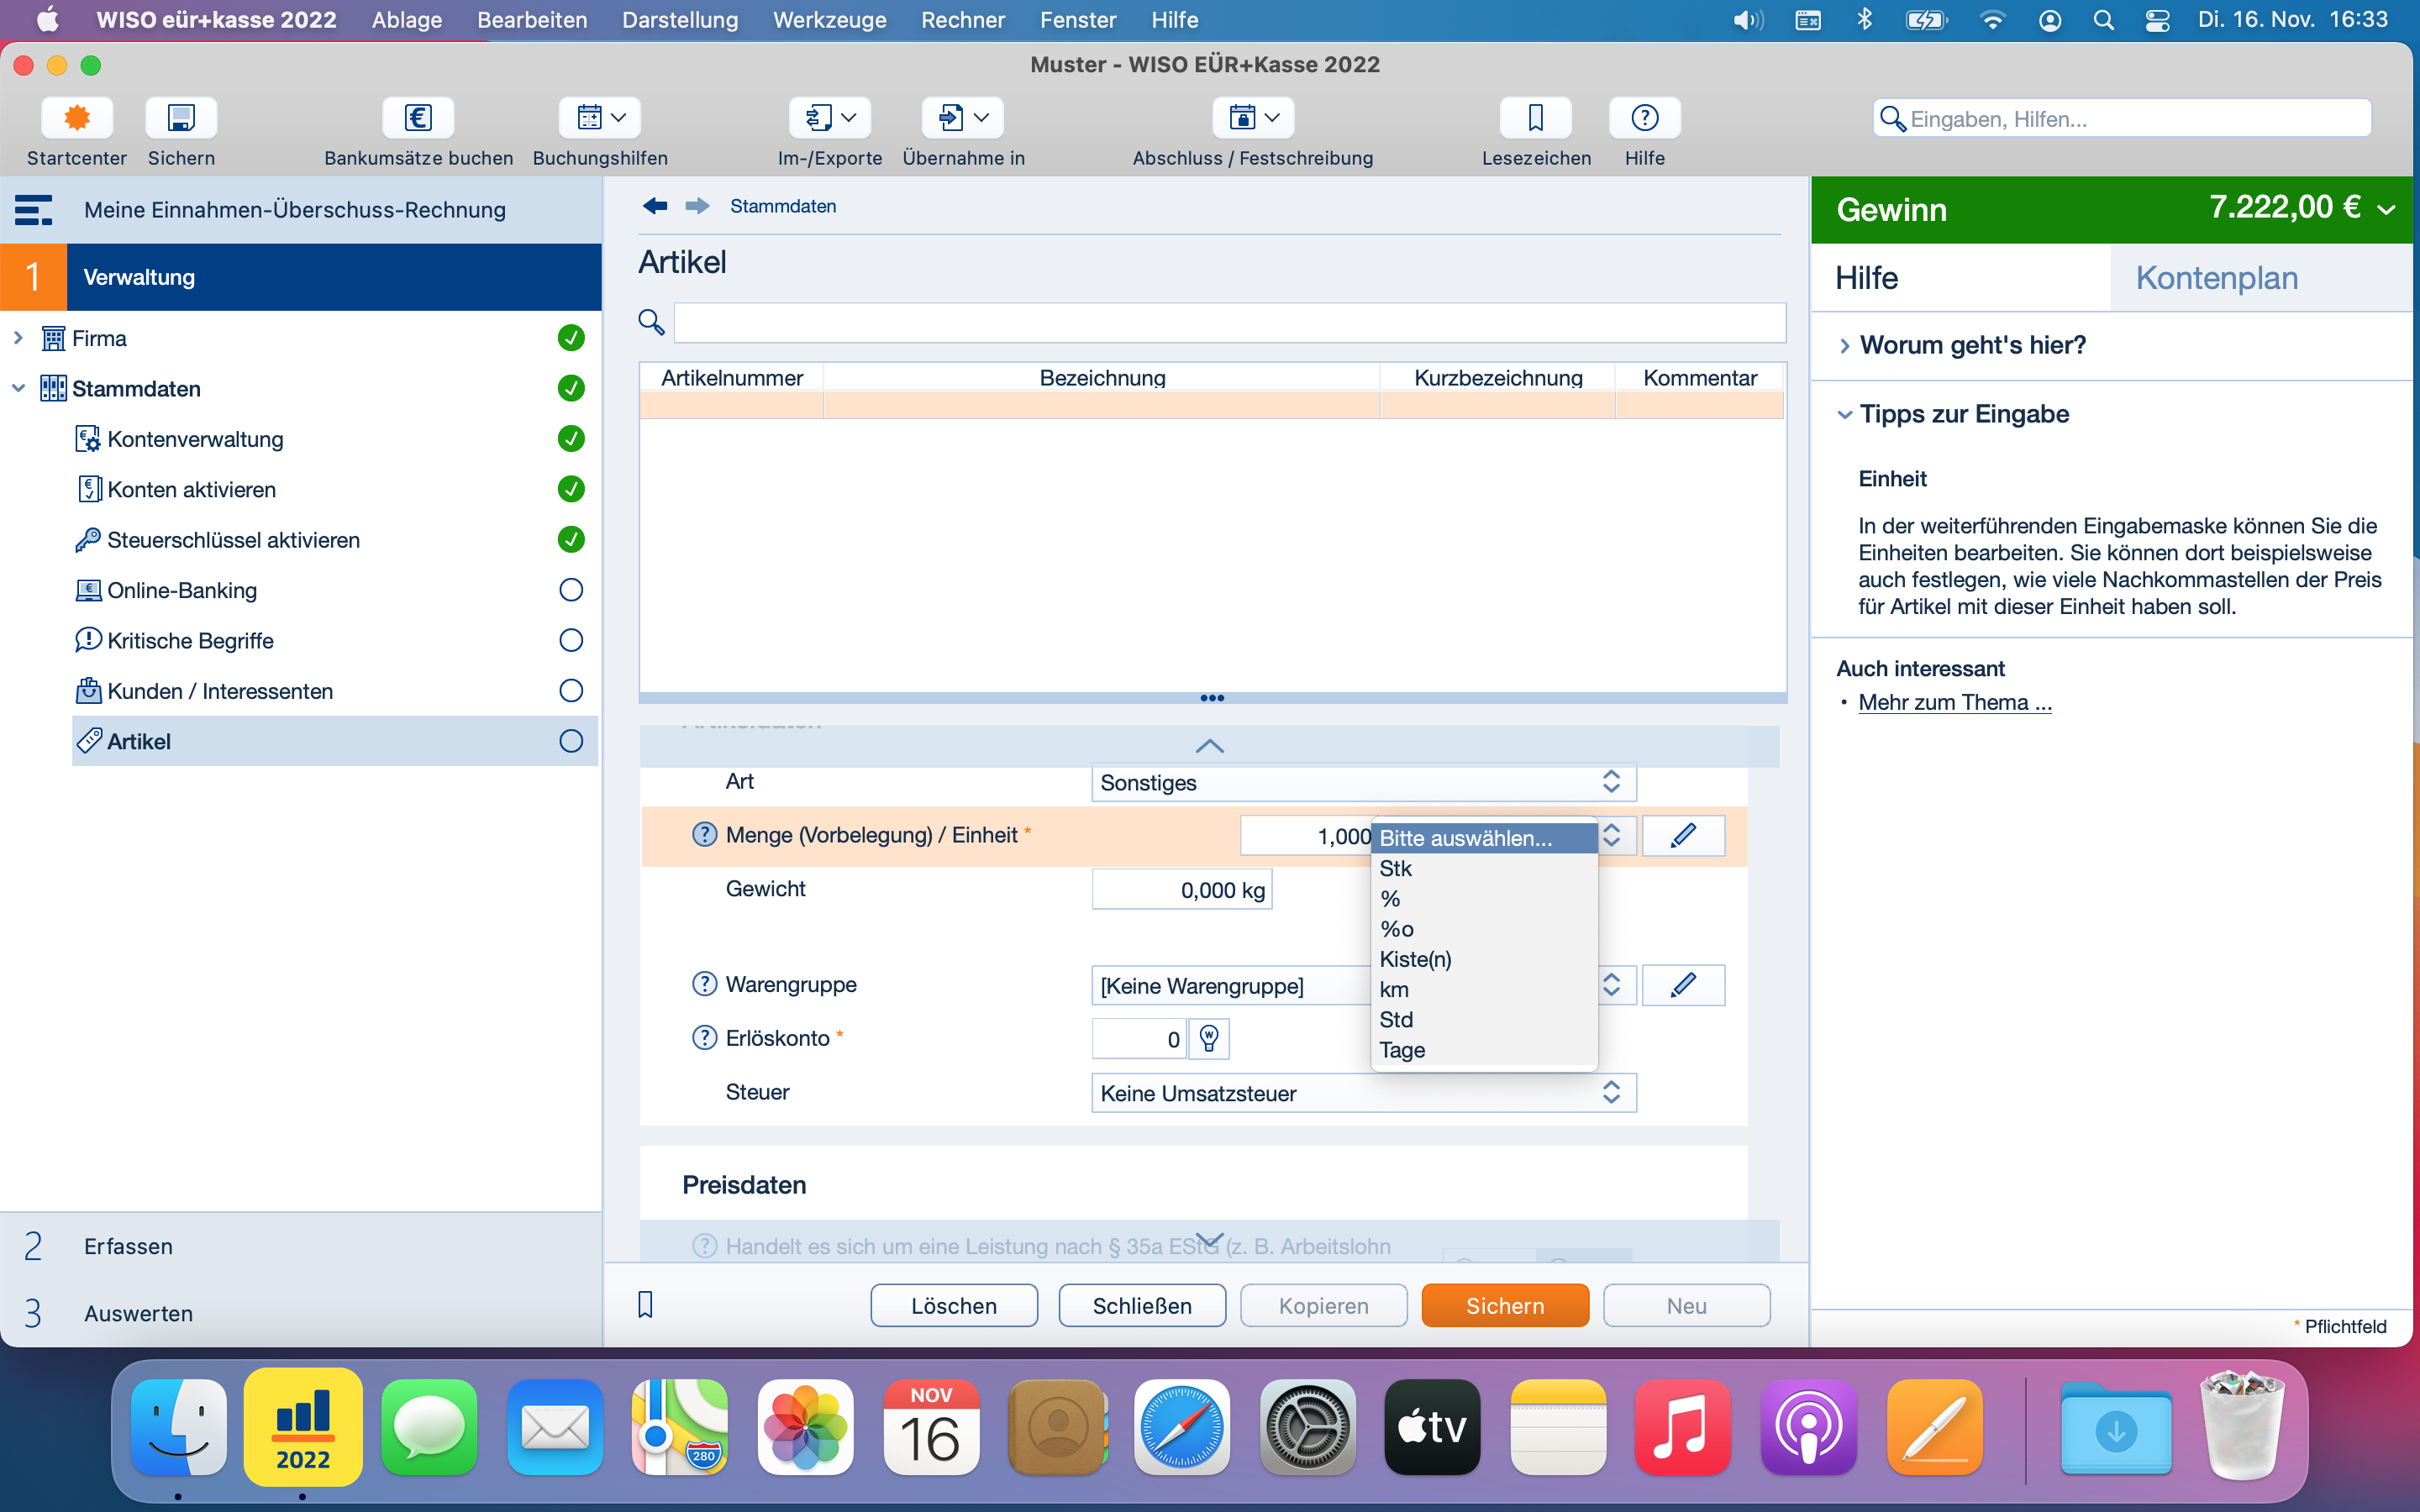Viewport: 2420px width, 1512px height.
Task: Click the lightbulb icon beside Erlöskonto
Action: click(1209, 1039)
